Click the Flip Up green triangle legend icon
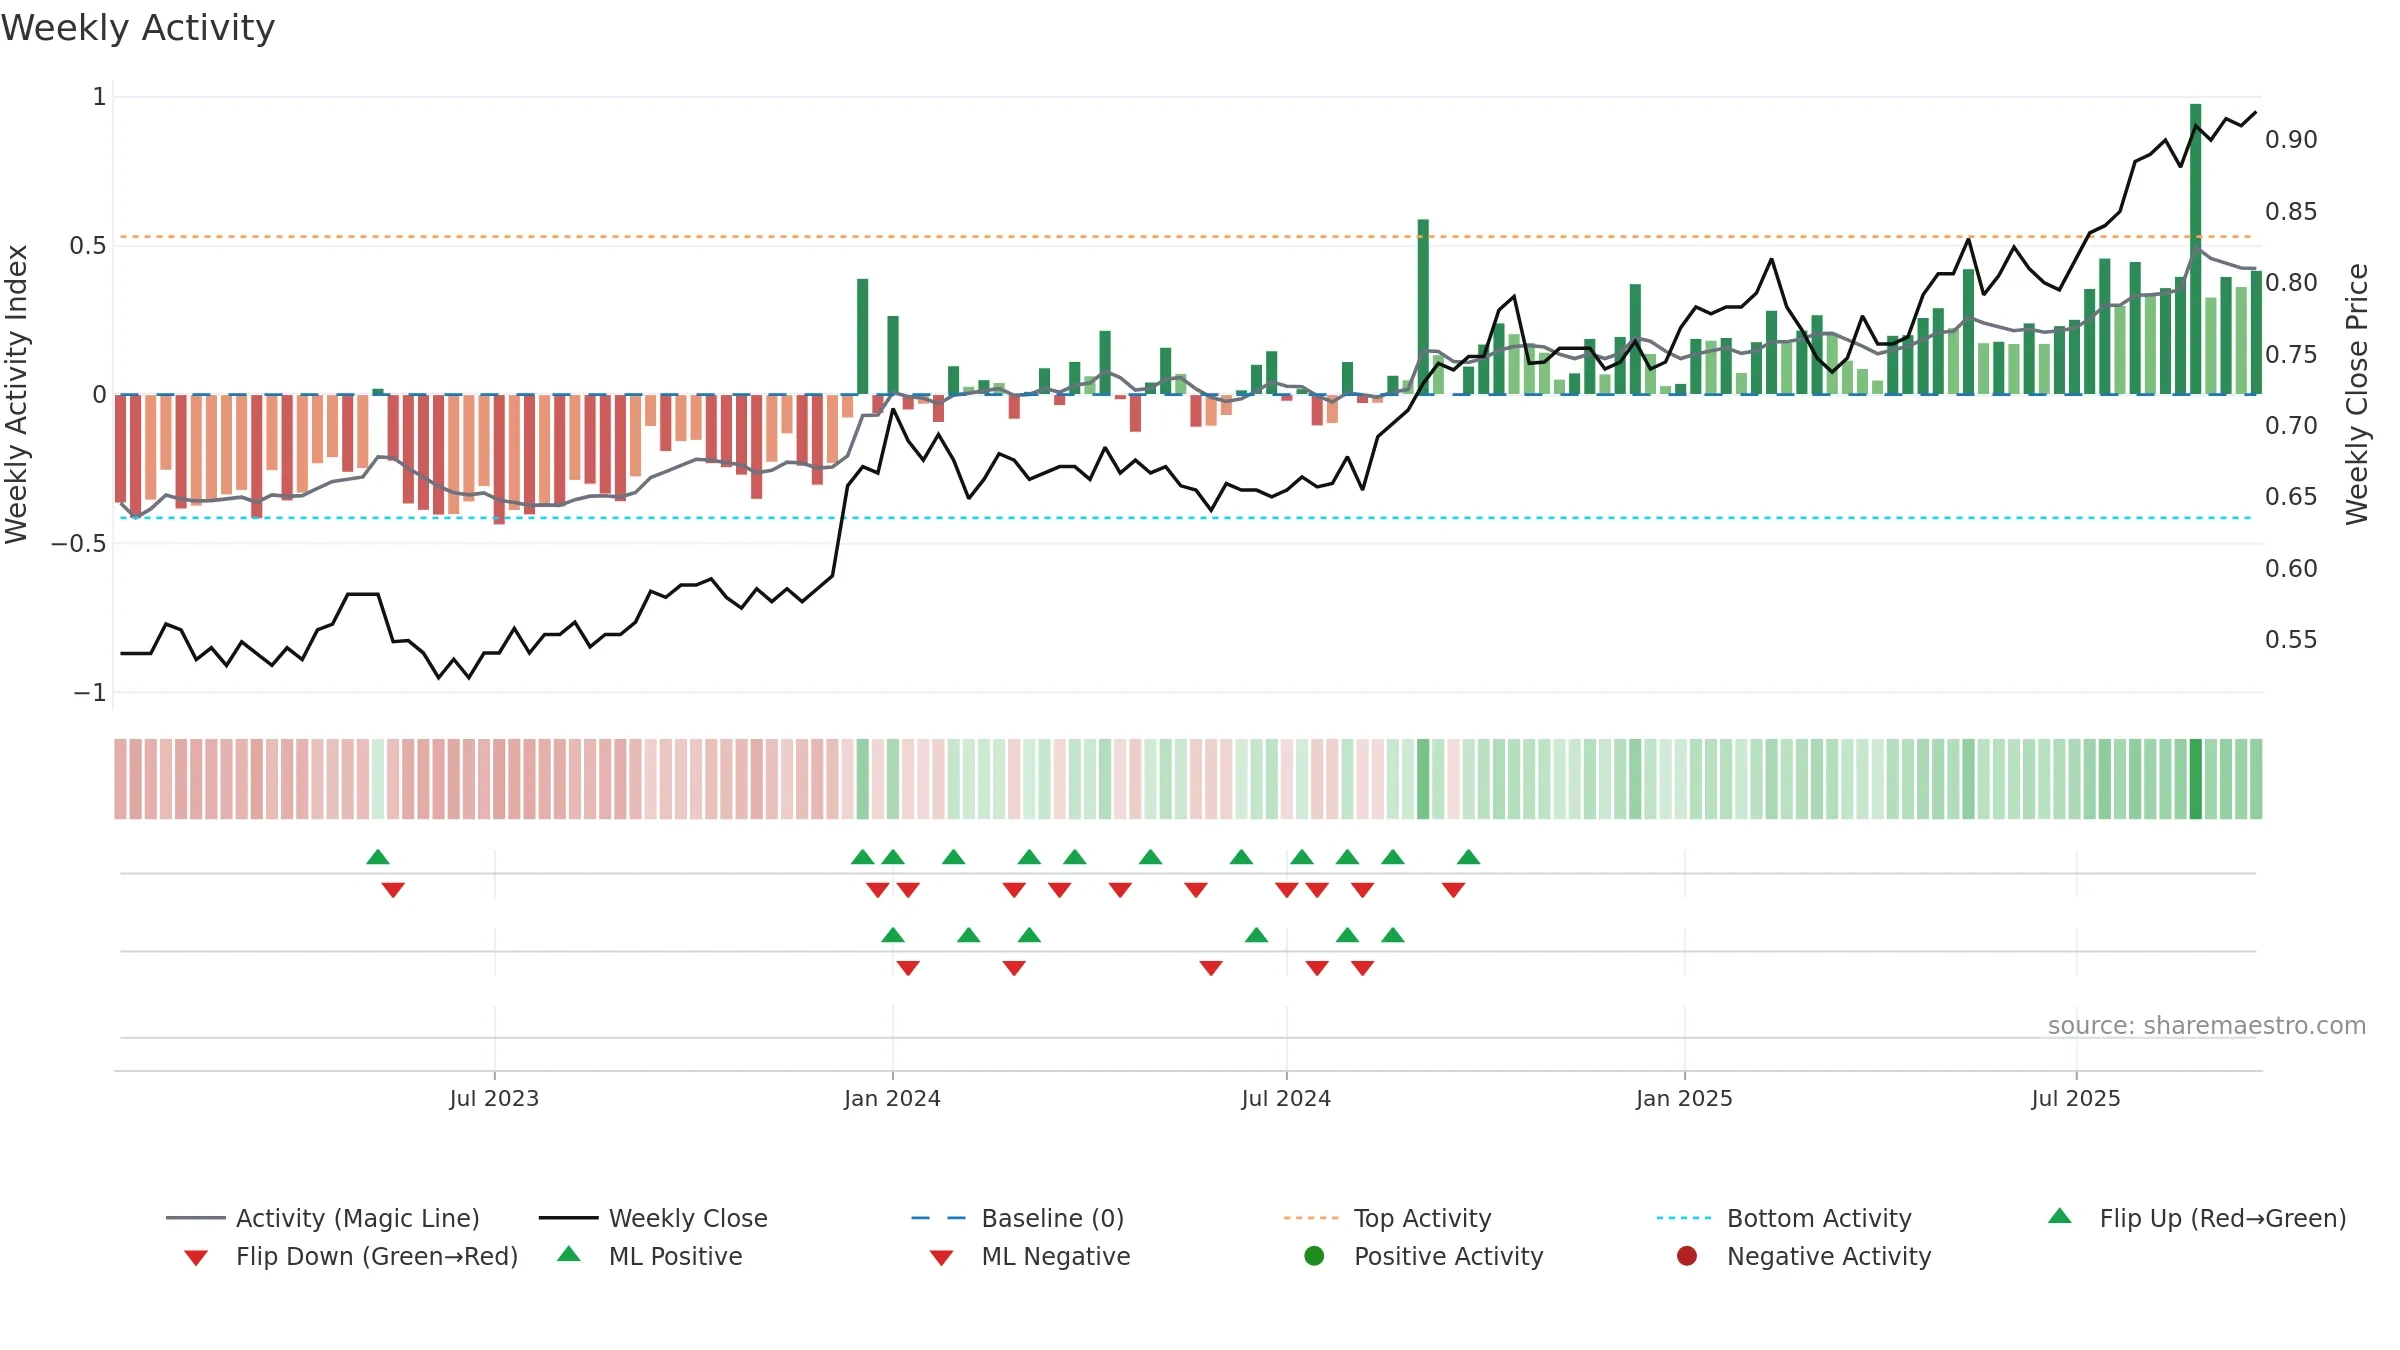Image resolution: width=2400 pixels, height=1350 pixels. click(x=2060, y=1216)
